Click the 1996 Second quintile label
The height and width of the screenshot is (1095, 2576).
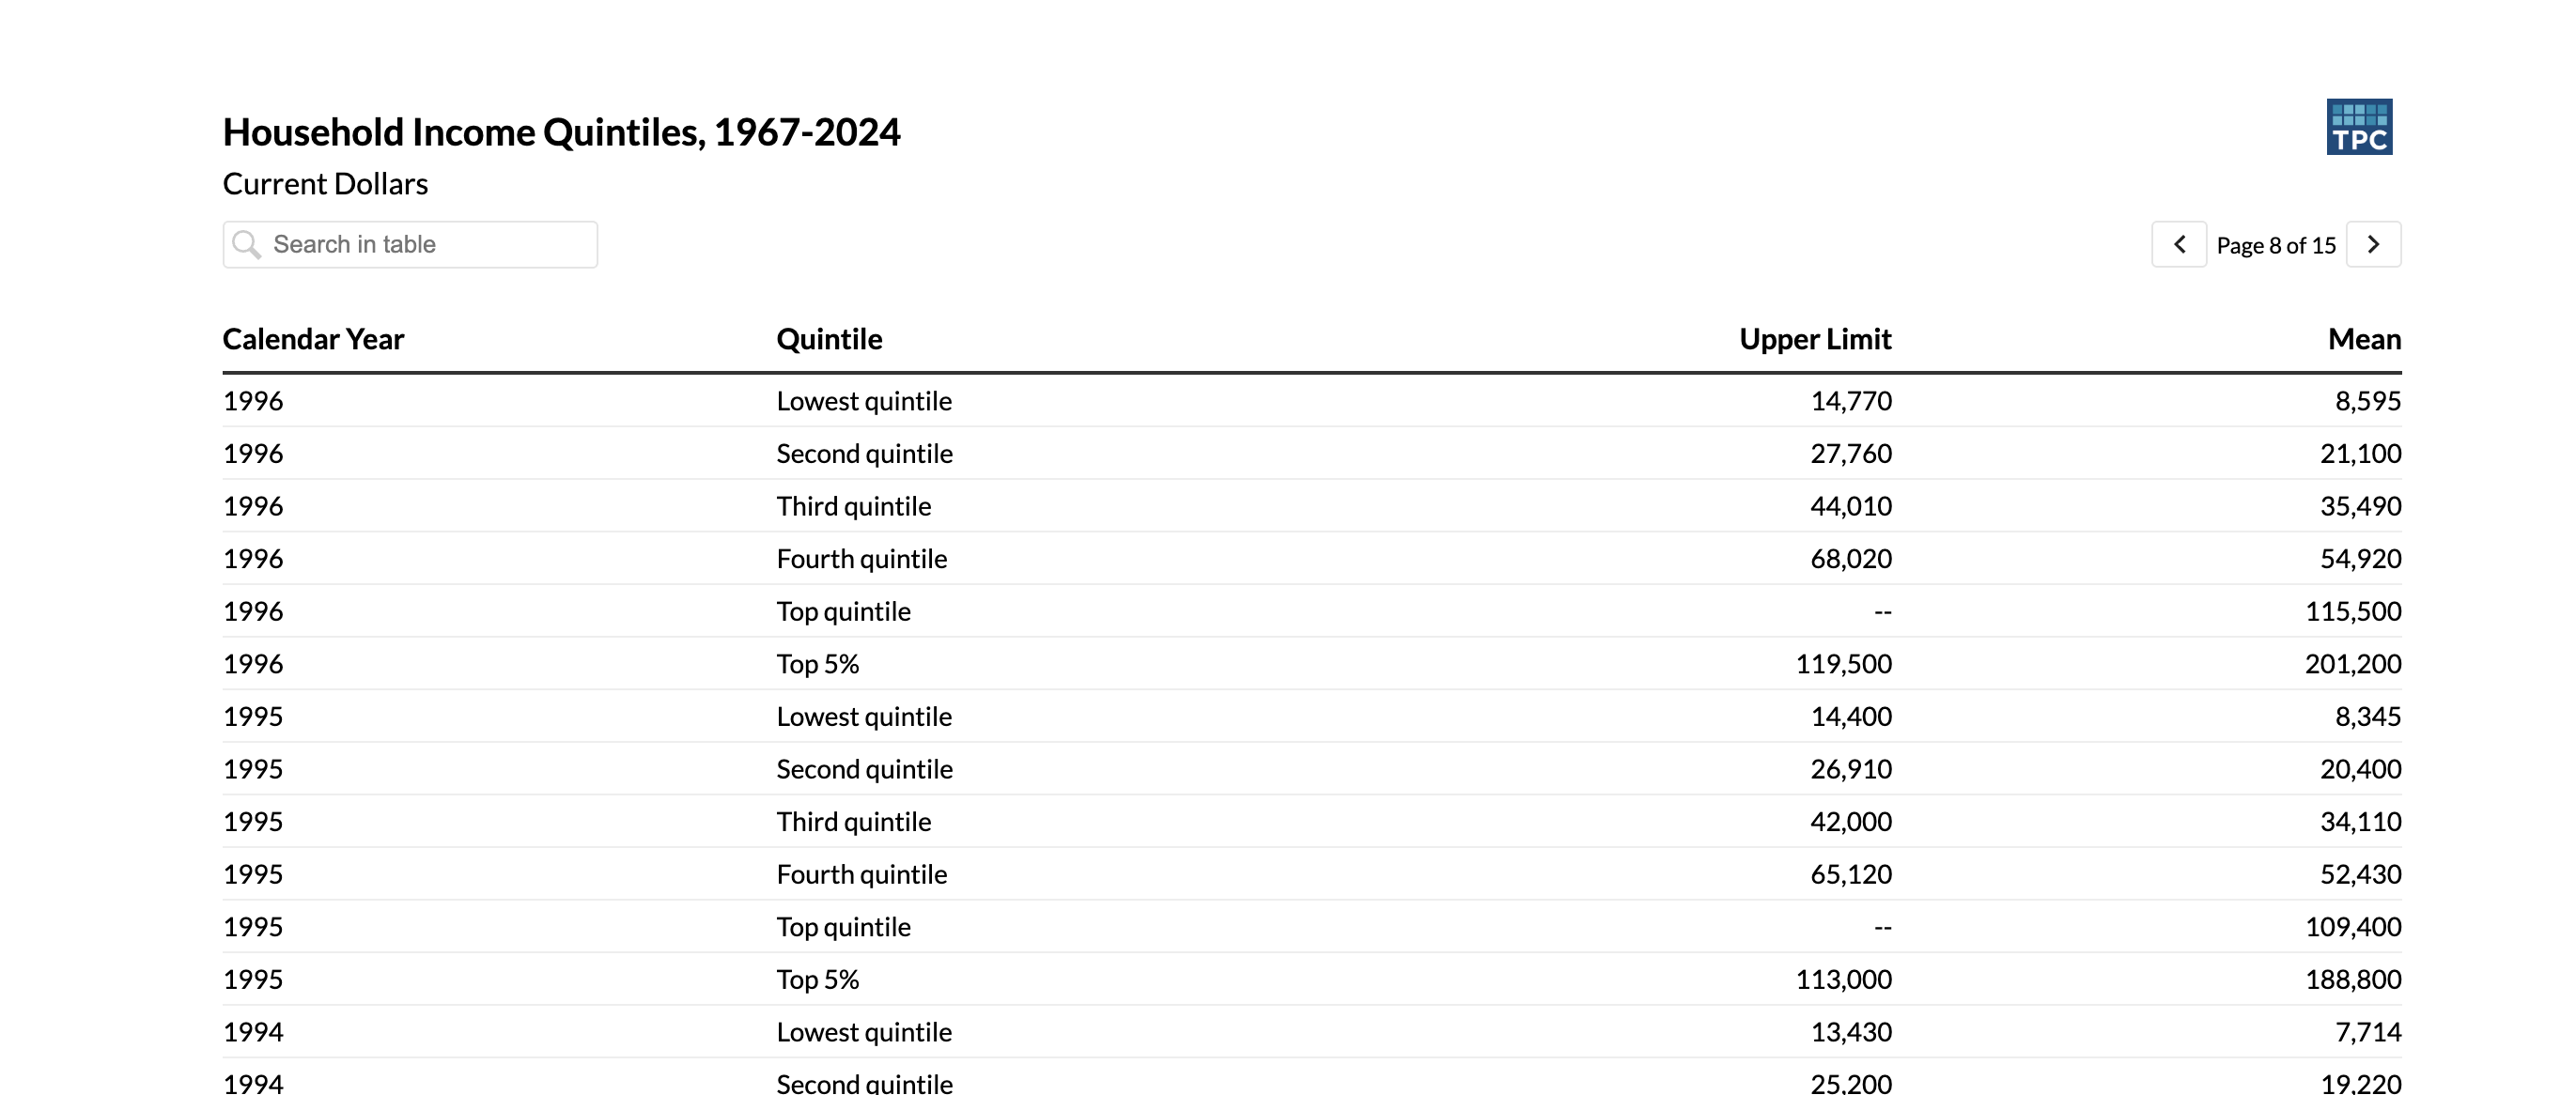(x=864, y=454)
